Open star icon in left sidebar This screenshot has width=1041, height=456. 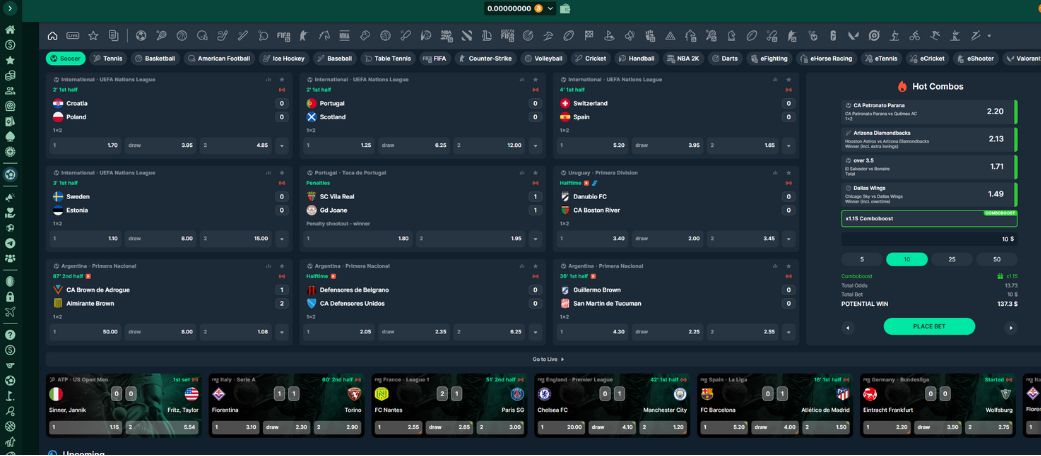point(10,60)
